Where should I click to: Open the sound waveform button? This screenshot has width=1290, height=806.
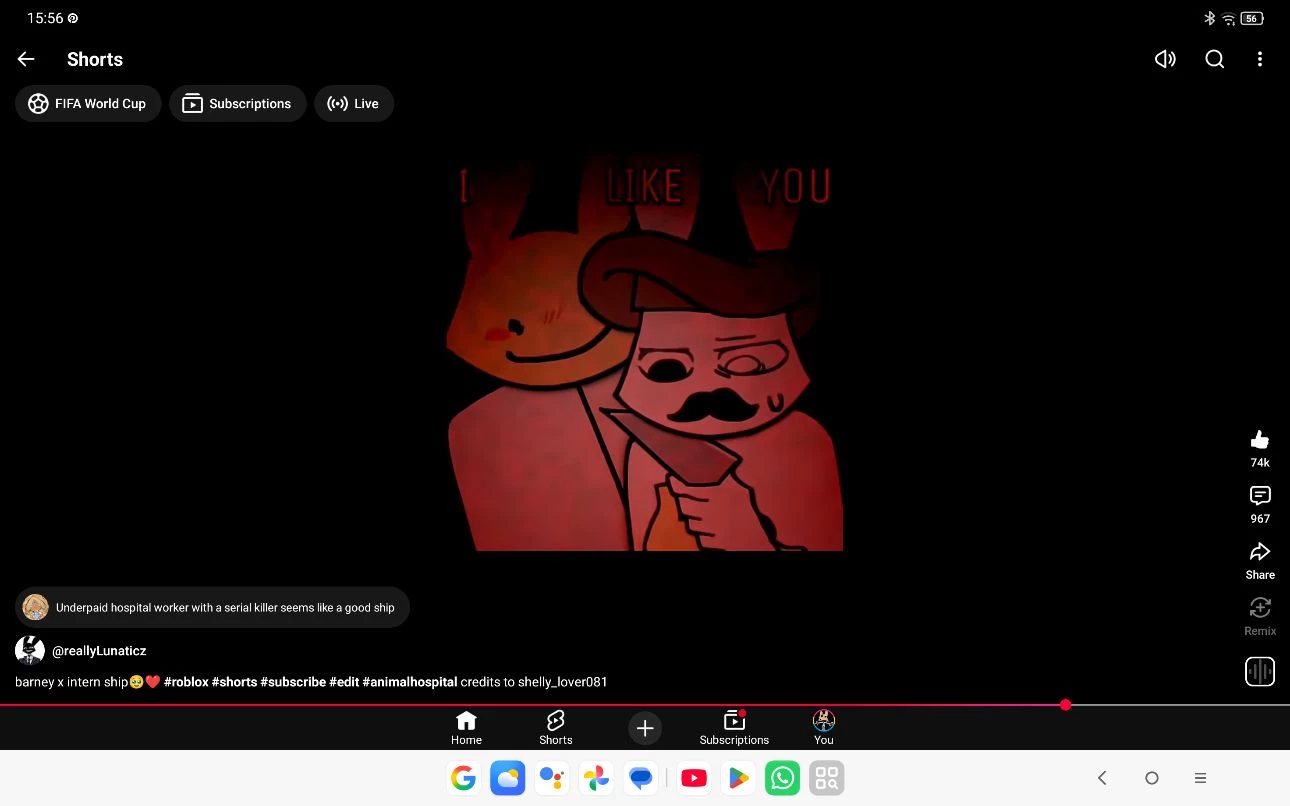coord(1260,671)
